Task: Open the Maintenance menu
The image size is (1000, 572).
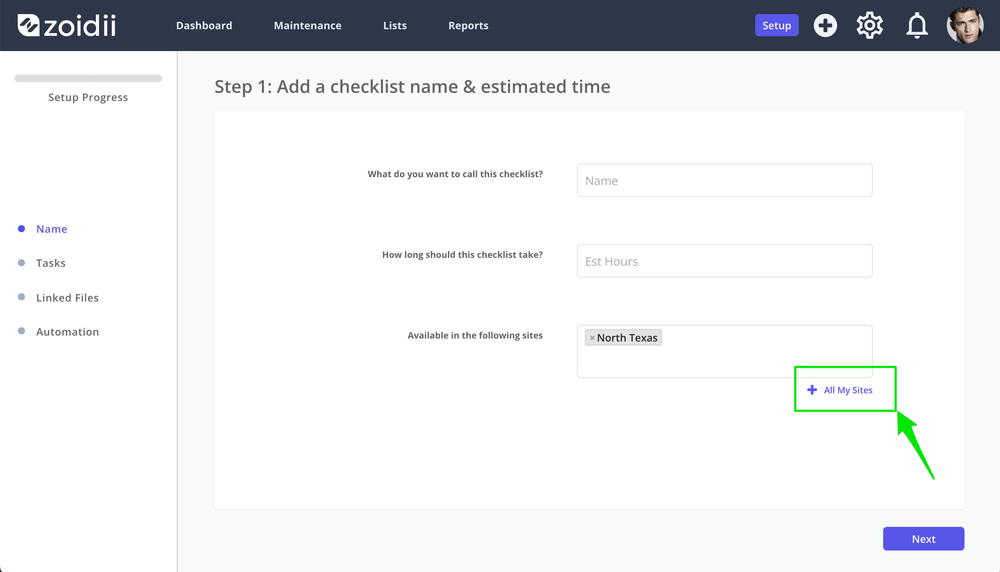Action: 307,26
